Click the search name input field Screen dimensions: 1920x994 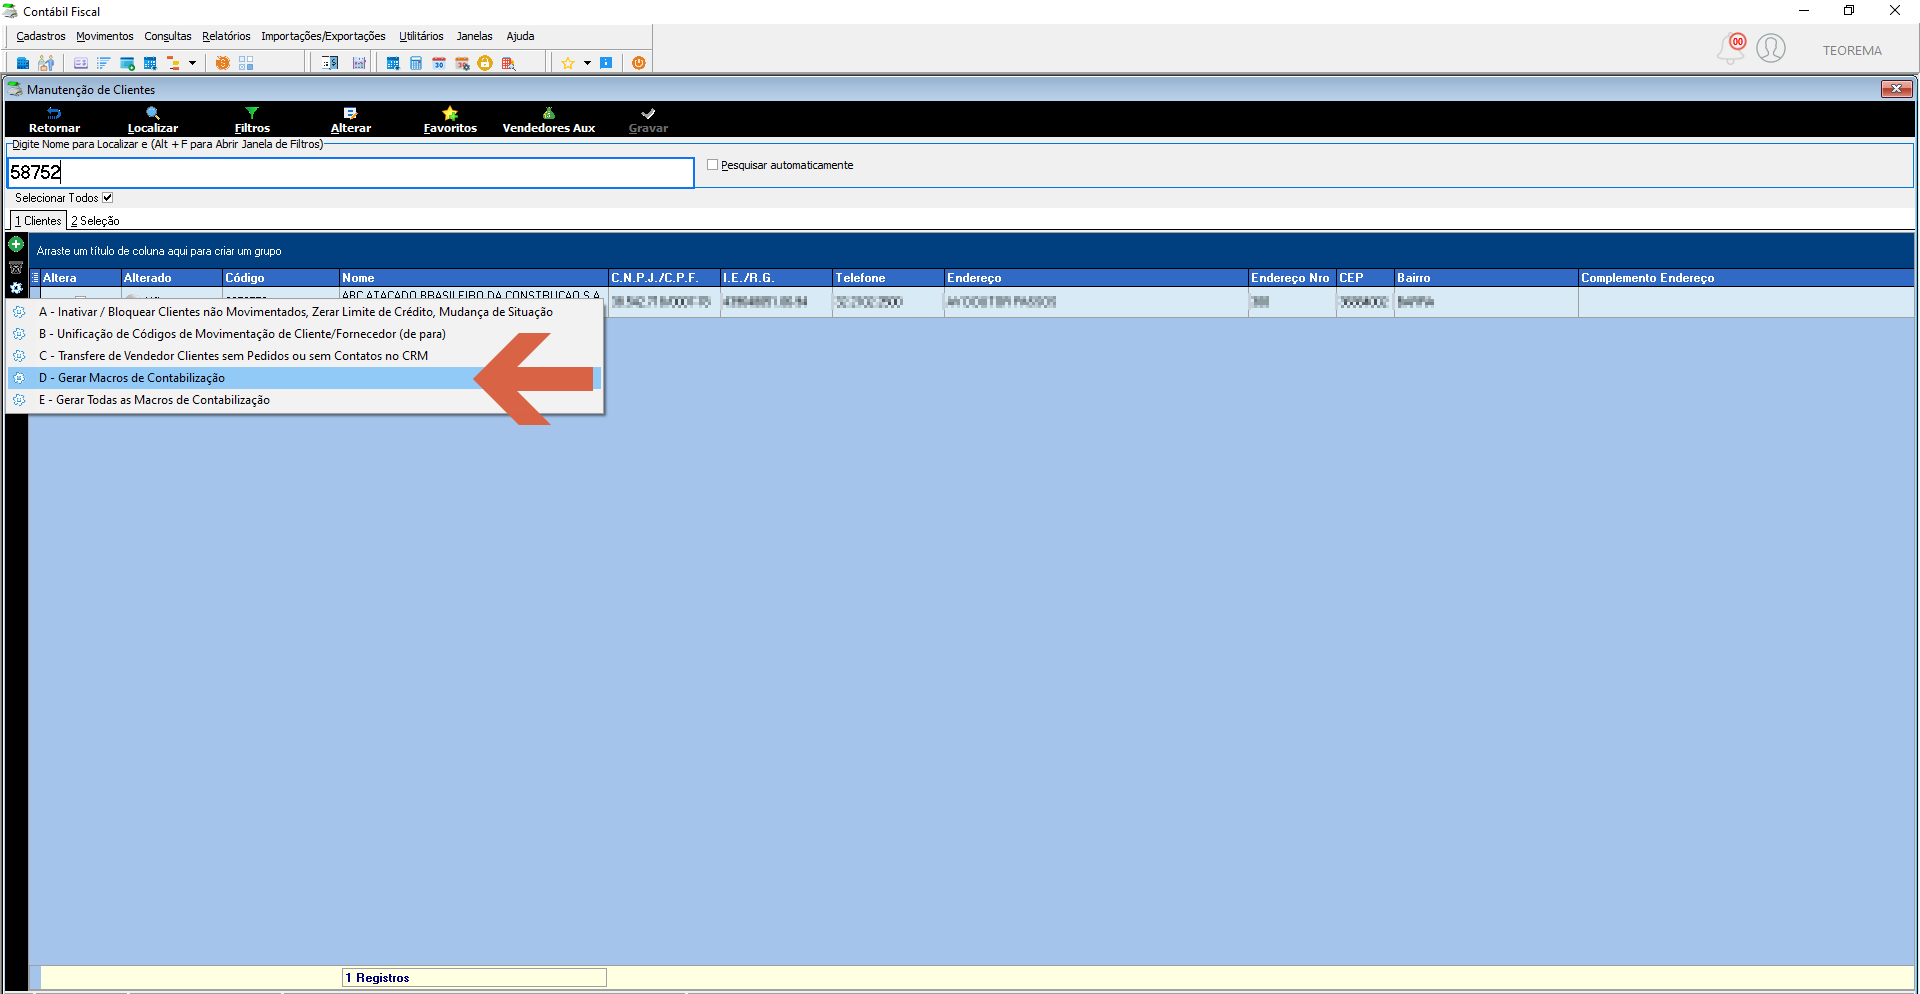(351, 172)
